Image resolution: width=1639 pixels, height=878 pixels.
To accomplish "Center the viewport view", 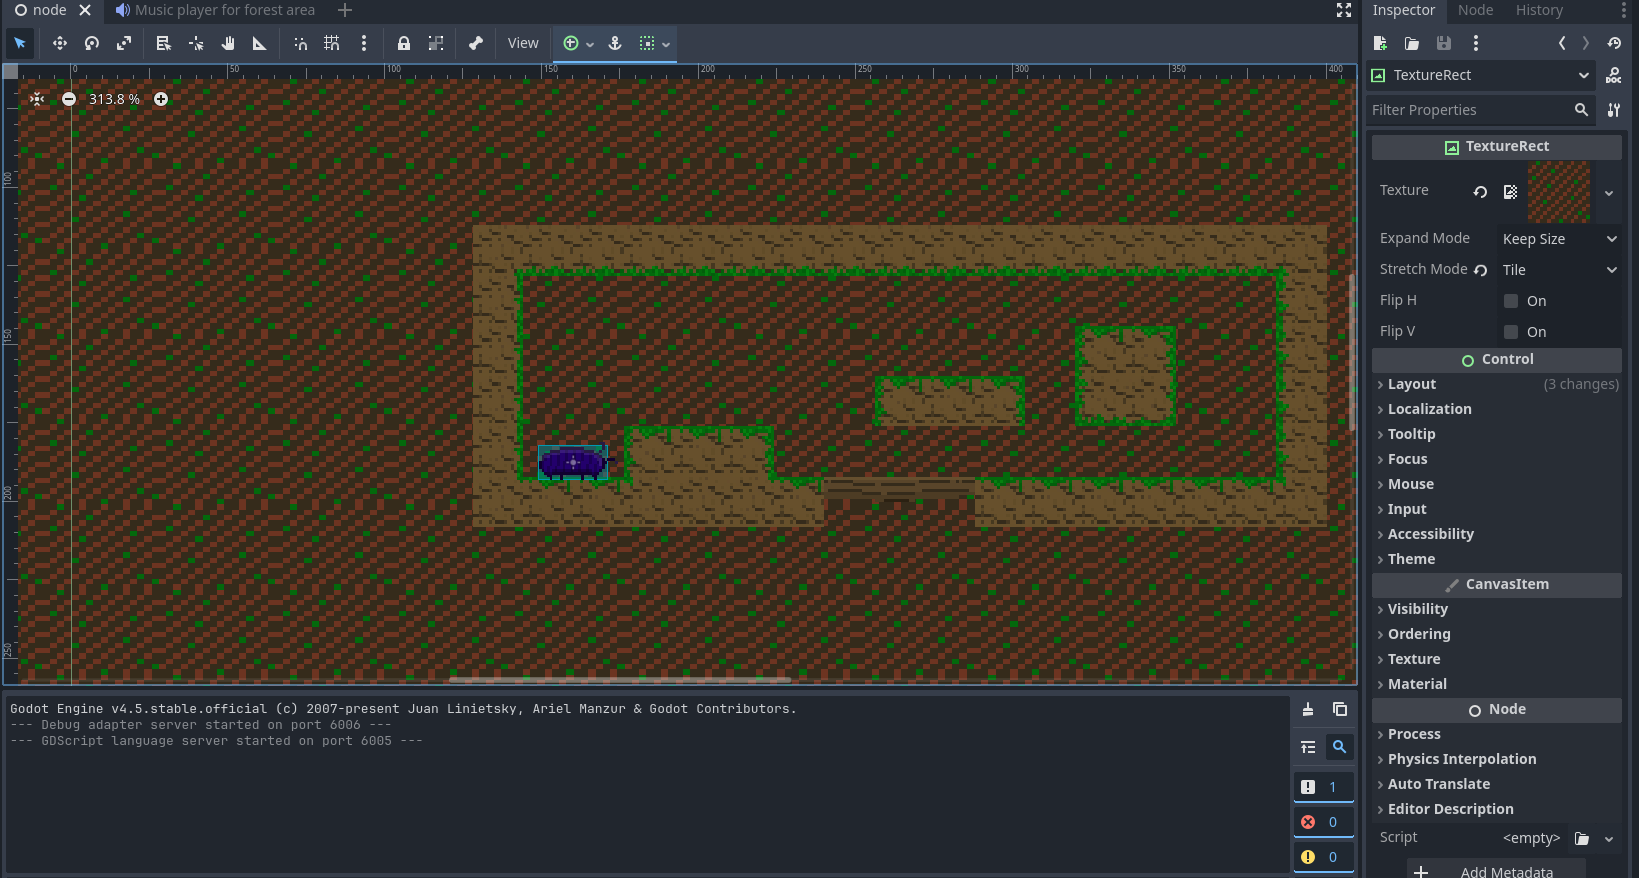I will point(37,99).
